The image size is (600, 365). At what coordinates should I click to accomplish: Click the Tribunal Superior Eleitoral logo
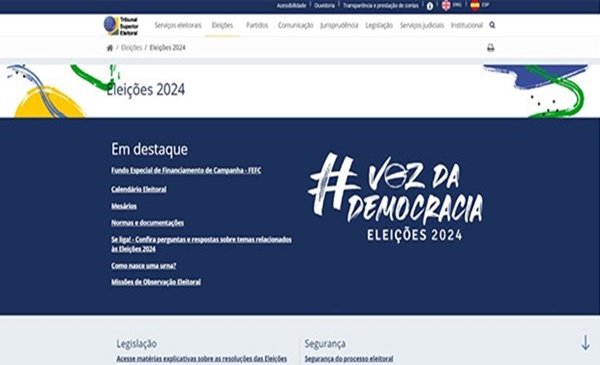click(121, 26)
